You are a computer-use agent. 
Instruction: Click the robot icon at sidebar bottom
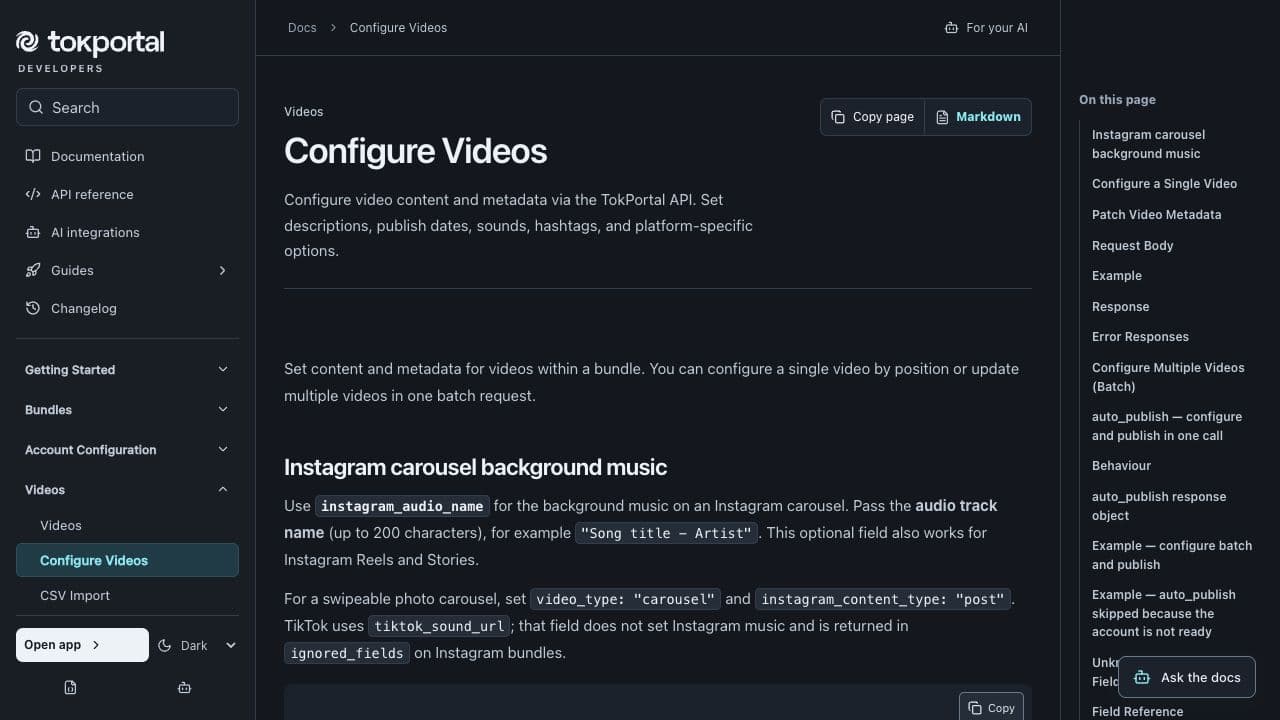pos(184,687)
